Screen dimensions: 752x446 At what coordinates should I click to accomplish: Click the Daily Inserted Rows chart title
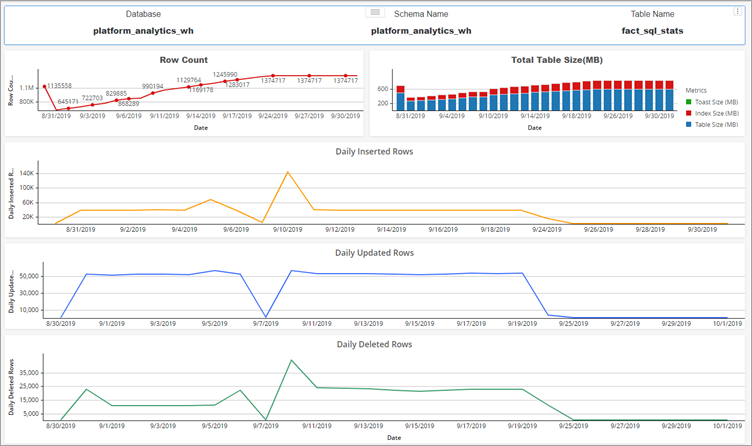click(375, 151)
